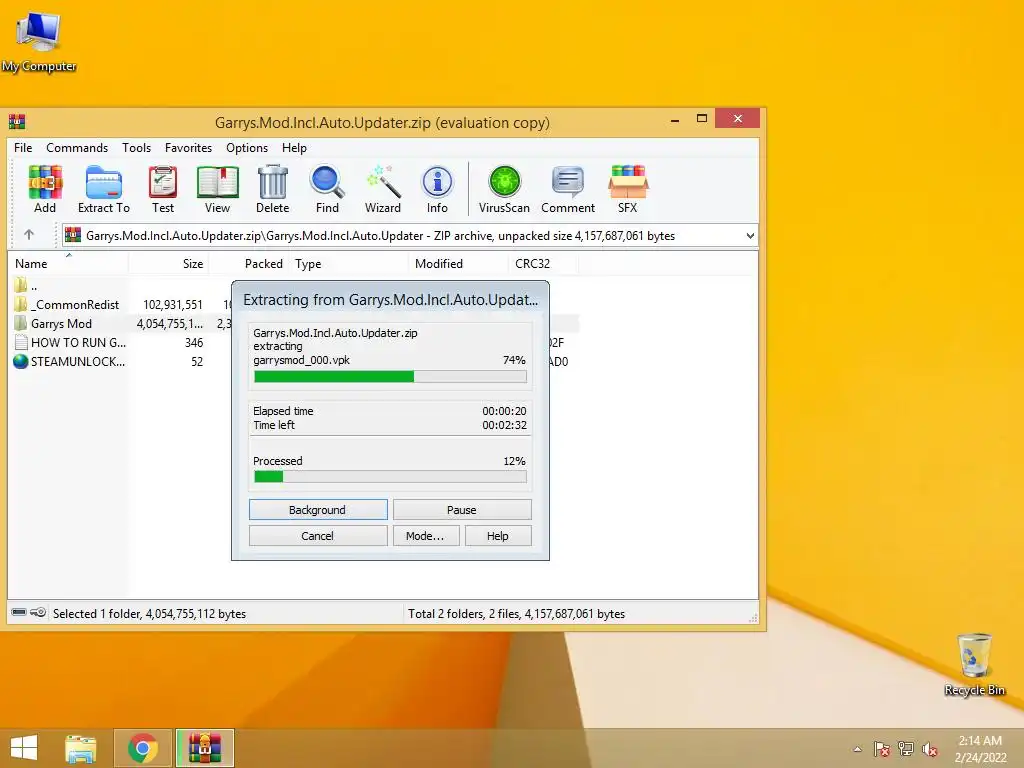Click the muted volume tray icon
The width and height of the screenshot is (1024, 768).
click(930, 749)
